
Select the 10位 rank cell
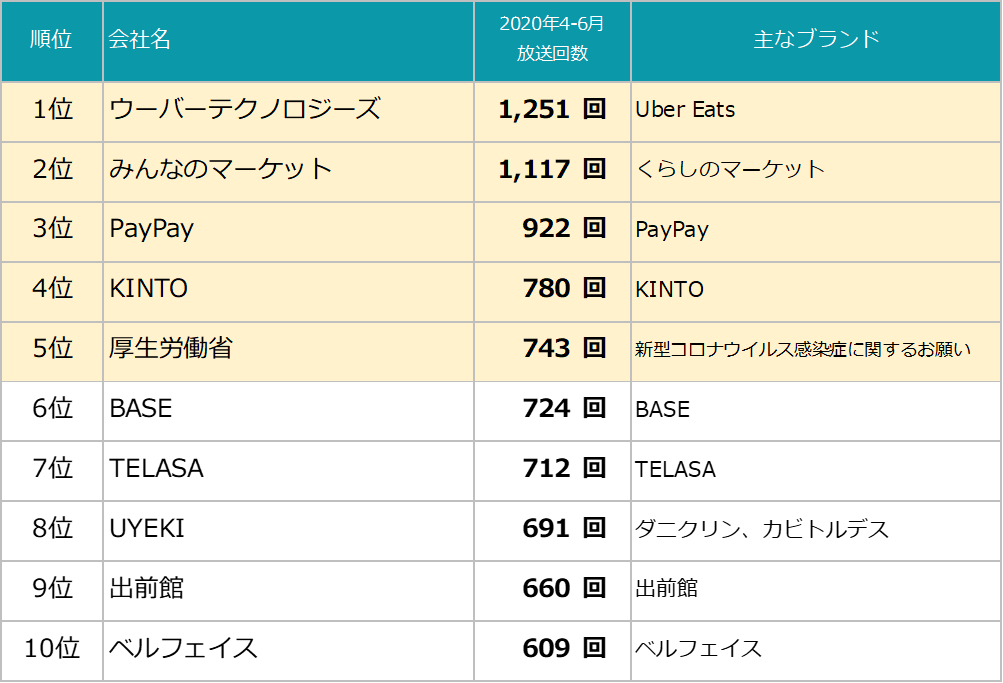click(52, 649)
